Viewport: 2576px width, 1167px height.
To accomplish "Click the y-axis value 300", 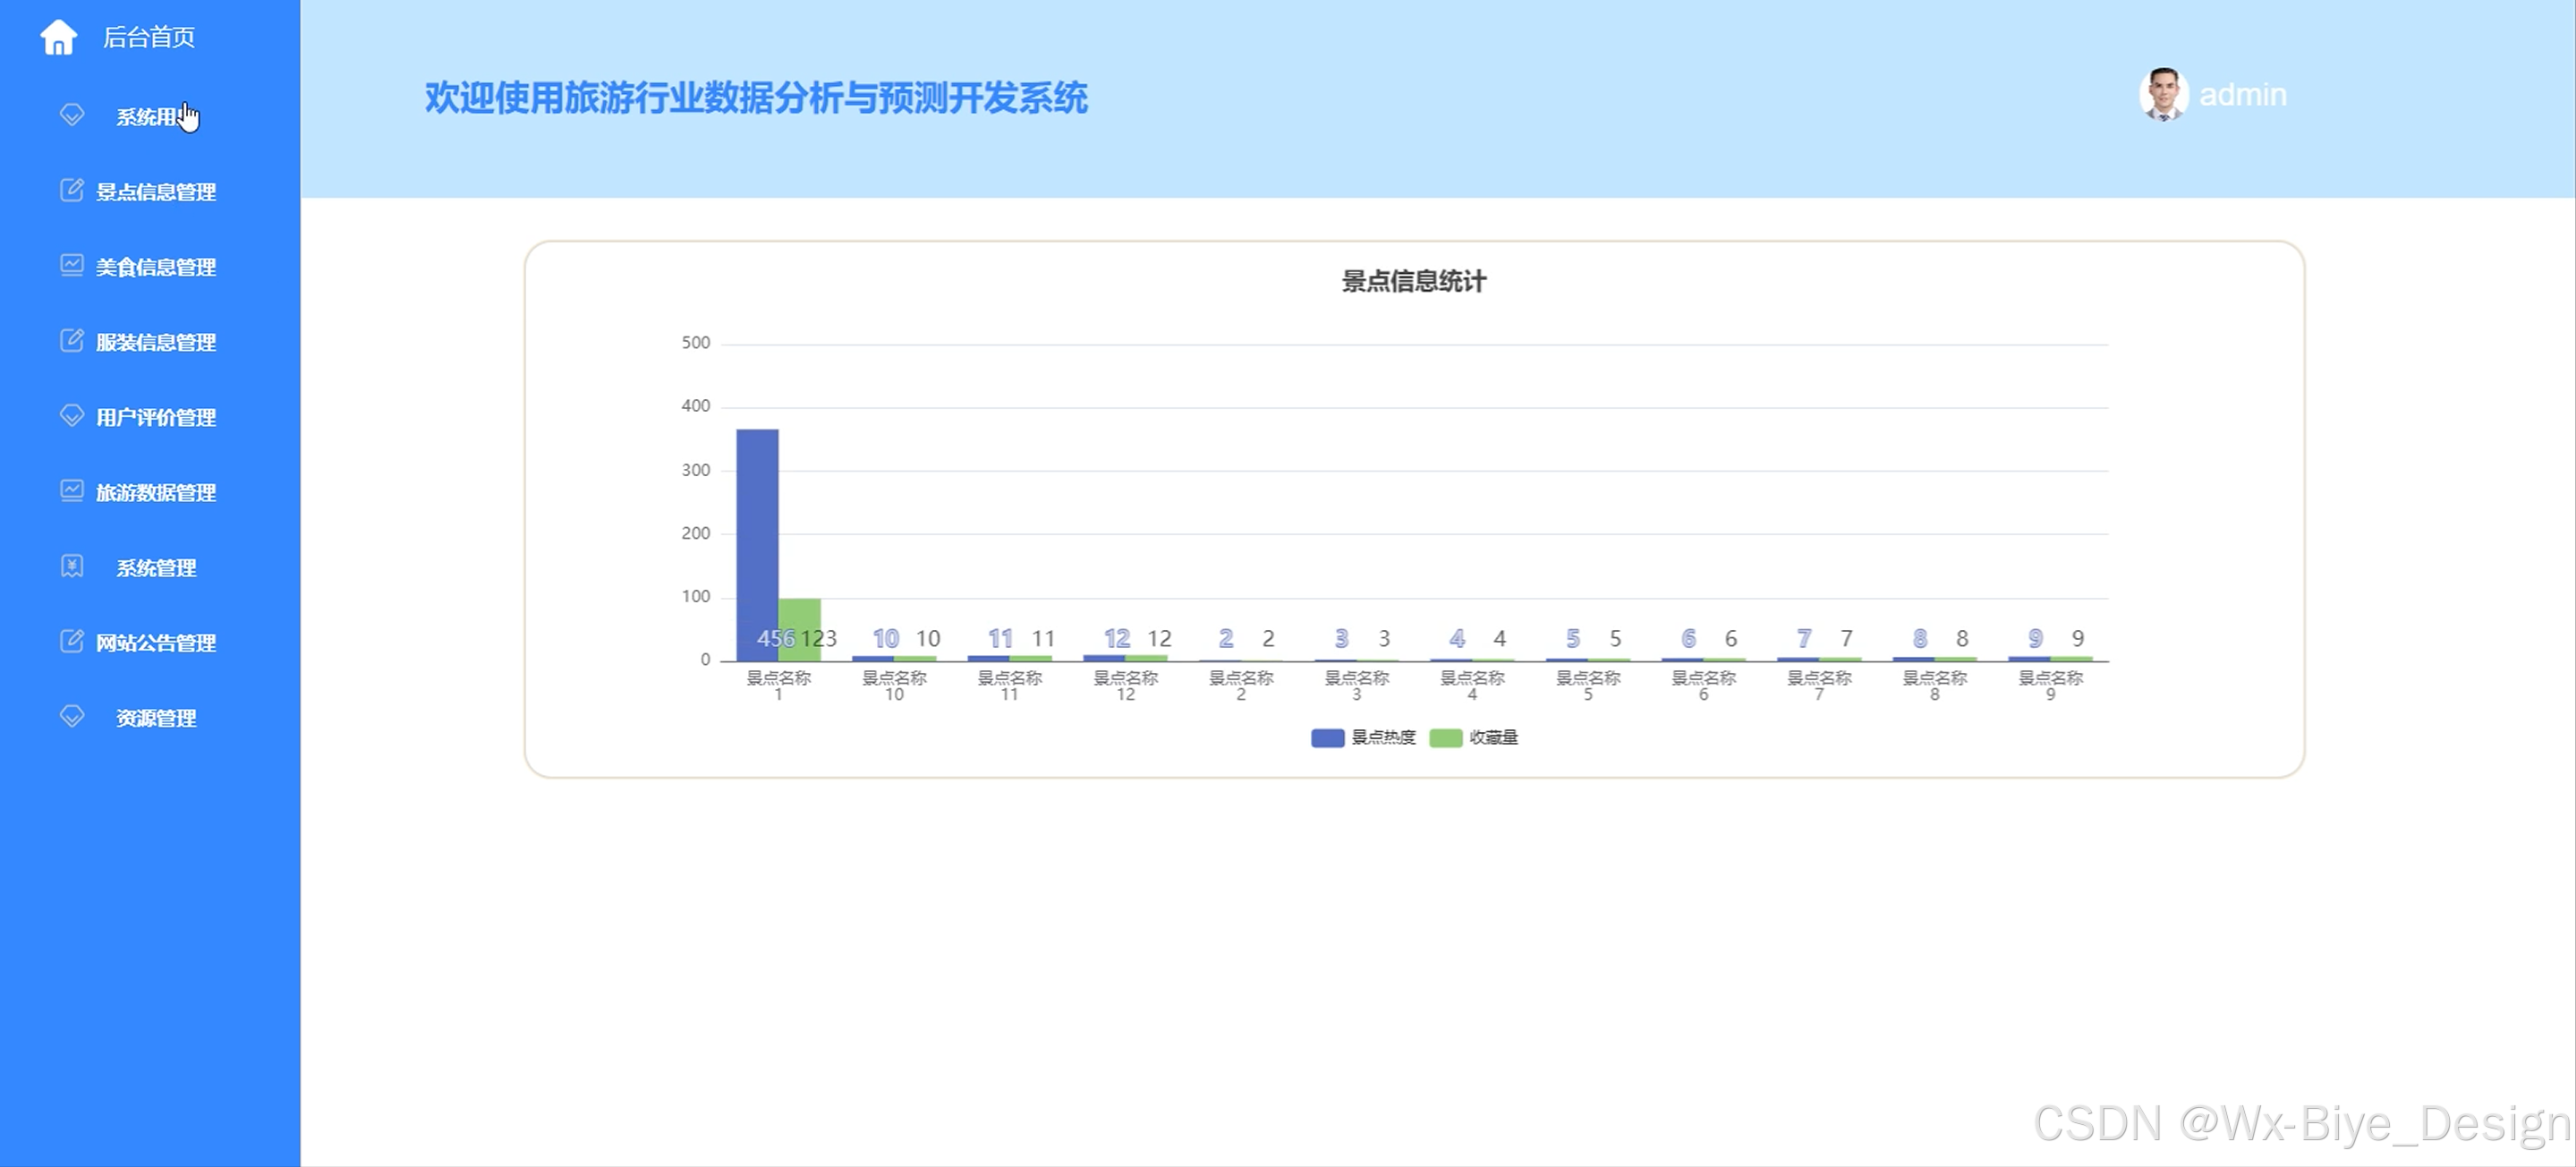I will (x=696, y=470).
